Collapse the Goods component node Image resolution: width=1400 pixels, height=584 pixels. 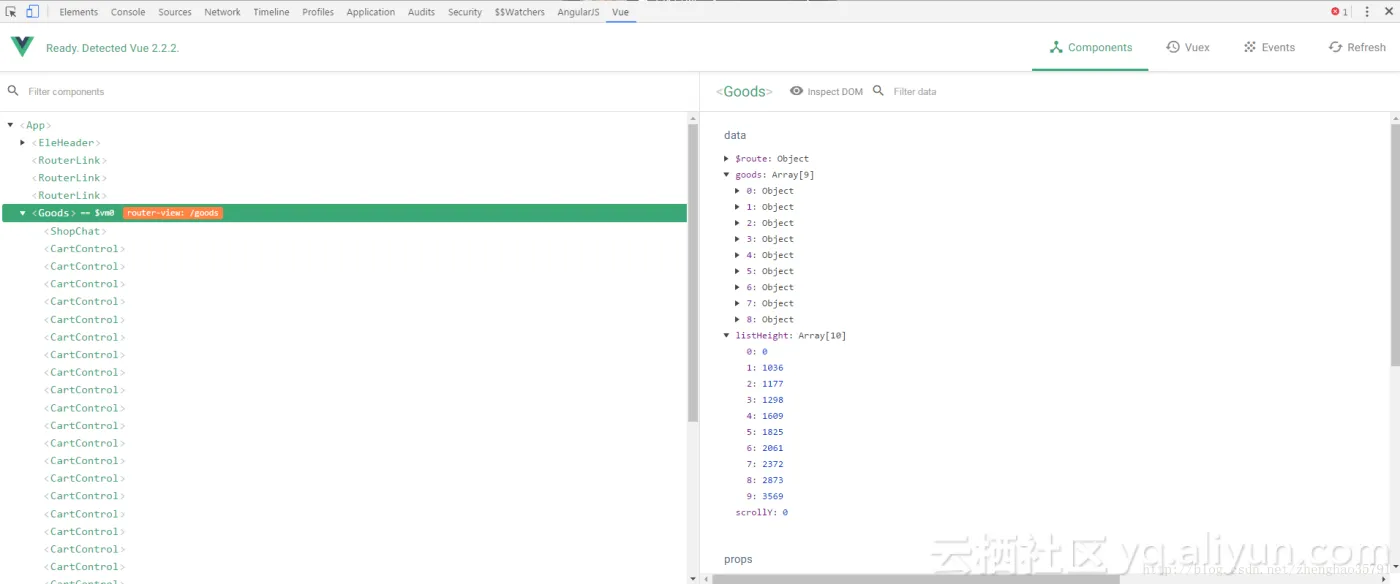pos(22,213)
